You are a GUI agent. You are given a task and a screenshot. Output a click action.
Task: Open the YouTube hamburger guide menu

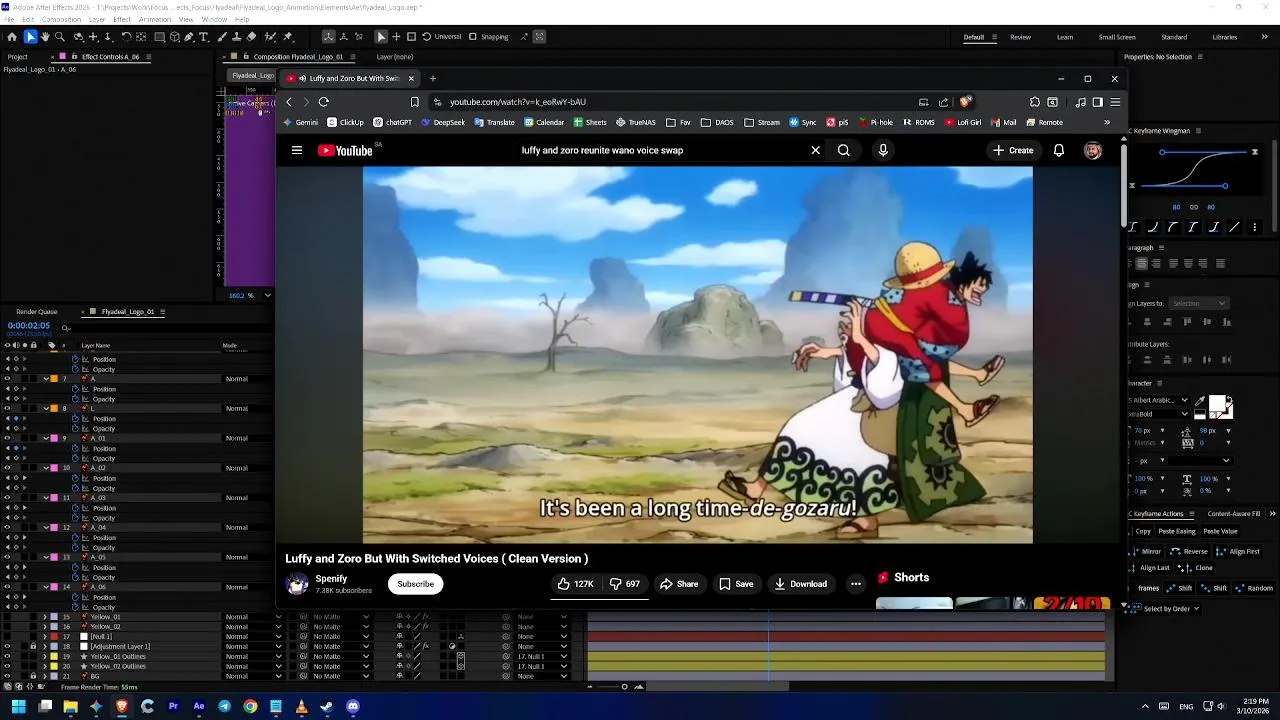click(x=296, y=150)
